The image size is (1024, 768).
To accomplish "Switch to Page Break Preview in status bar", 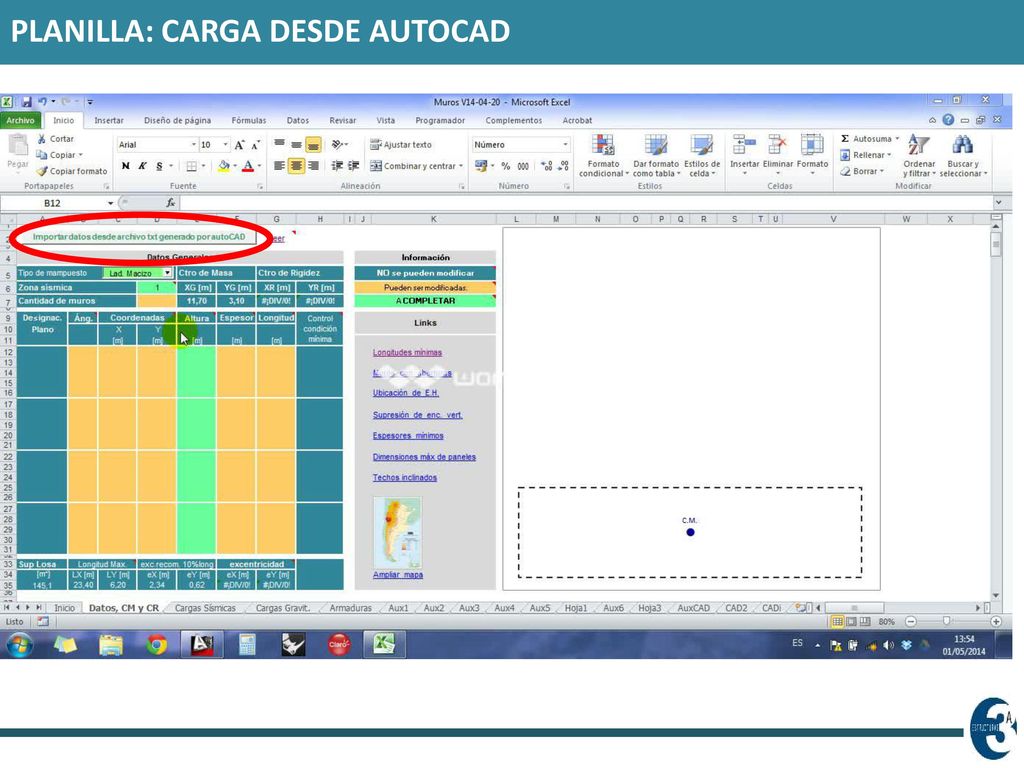I will pyautogui.click(x=865, y=622).
